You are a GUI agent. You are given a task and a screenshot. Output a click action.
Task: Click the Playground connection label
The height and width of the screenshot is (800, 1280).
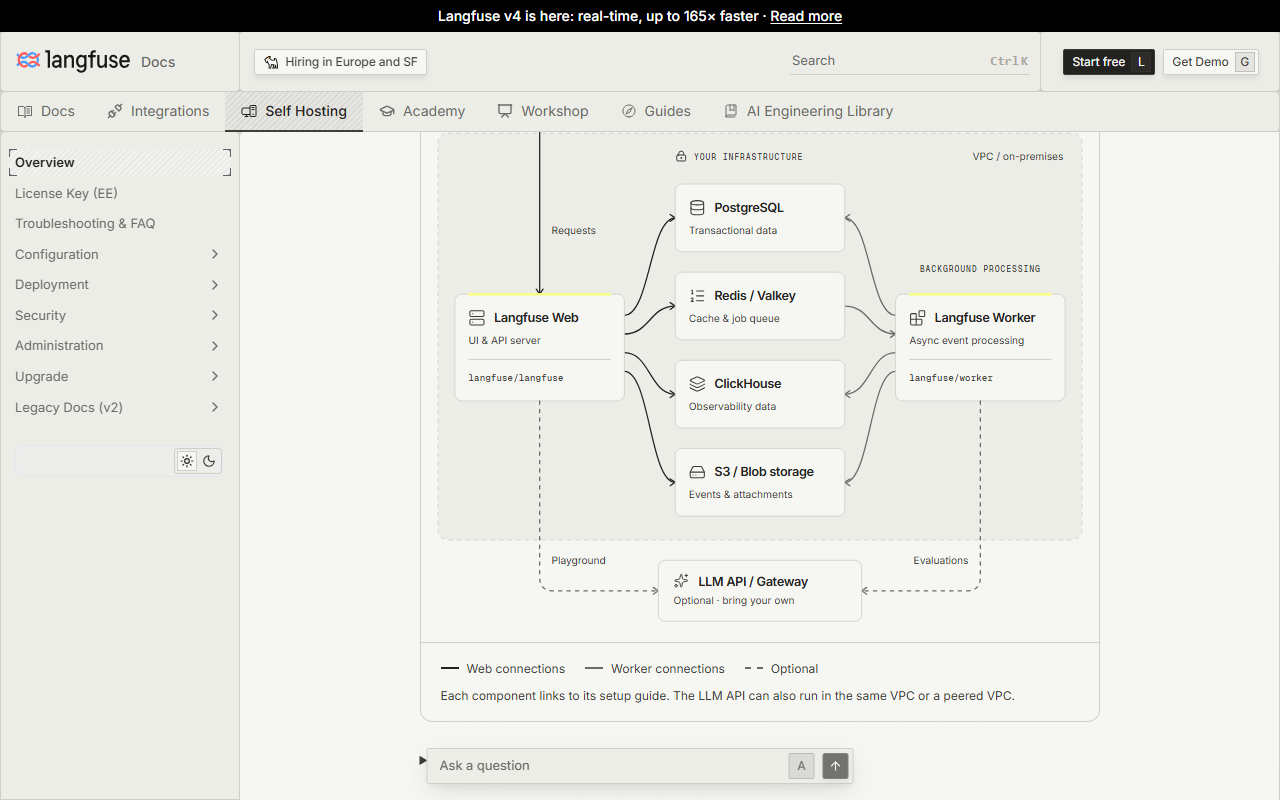tap(578, 561)
